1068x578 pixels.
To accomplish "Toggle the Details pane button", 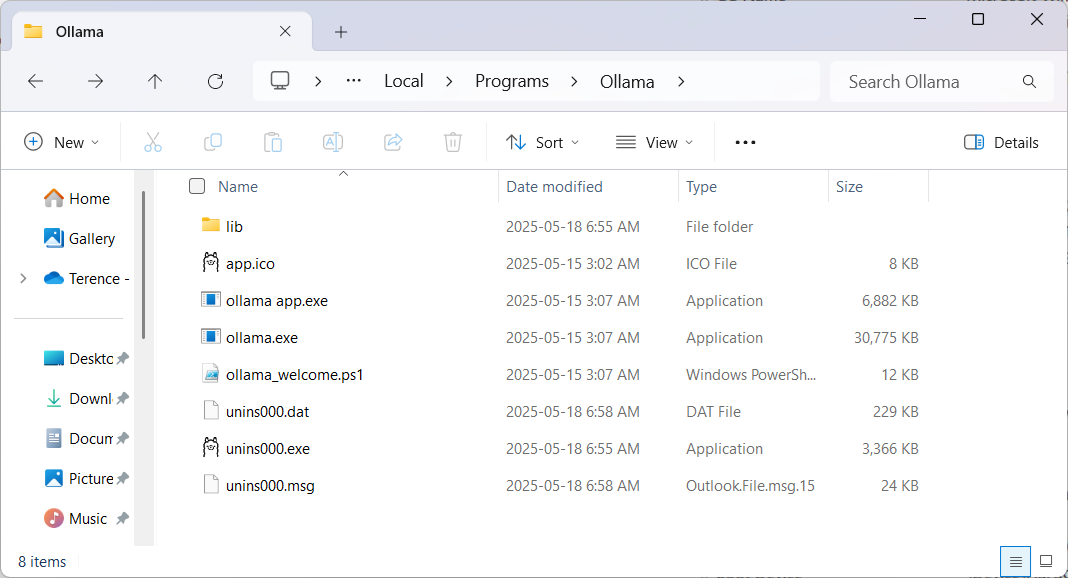I will coord(1001,142).
